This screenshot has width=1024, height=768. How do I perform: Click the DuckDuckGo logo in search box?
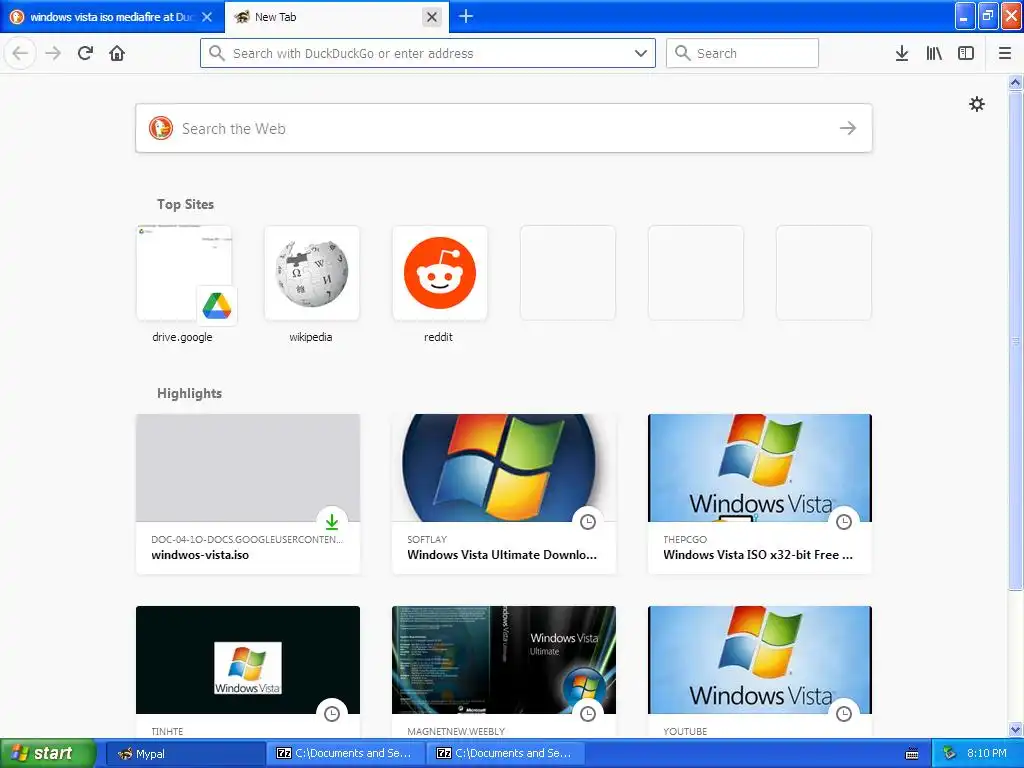pyautogui.click(x=161, y=128)
